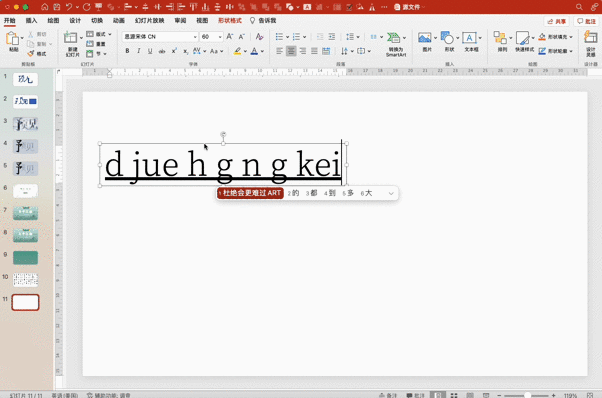Open the 插入 ribbon tab
The image size is (602, 398).
pos(31,21)
